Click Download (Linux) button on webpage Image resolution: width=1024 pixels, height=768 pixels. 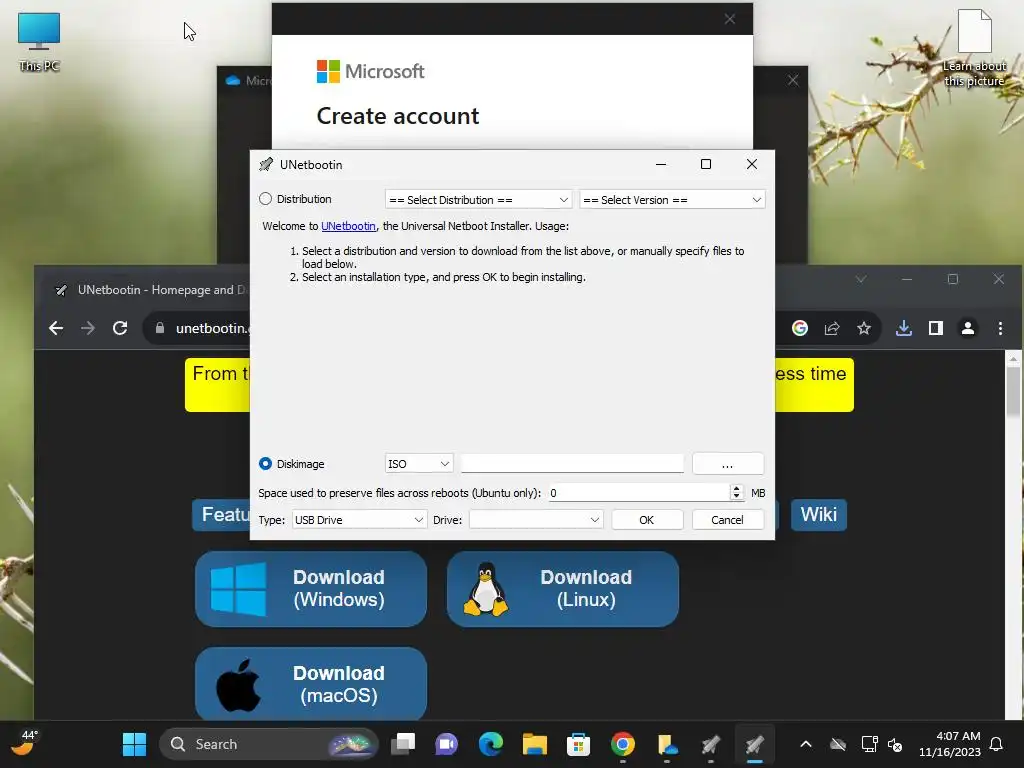point(563,588)
